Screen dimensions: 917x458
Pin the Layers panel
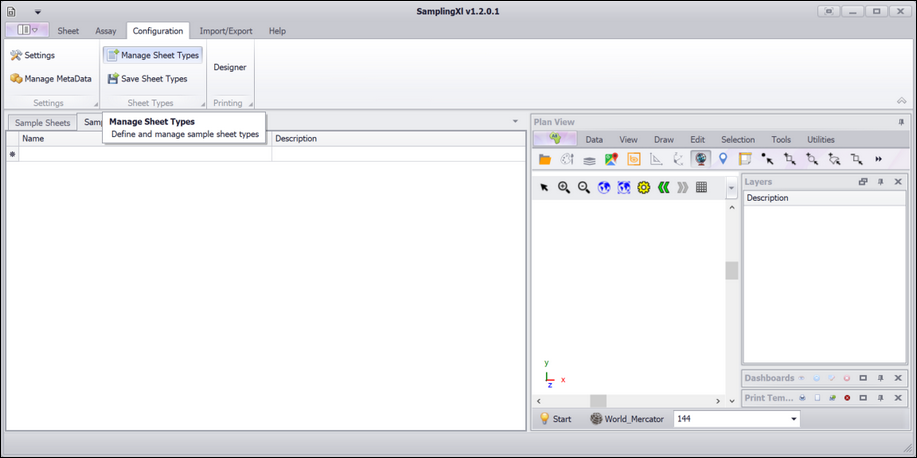point(880,182)
